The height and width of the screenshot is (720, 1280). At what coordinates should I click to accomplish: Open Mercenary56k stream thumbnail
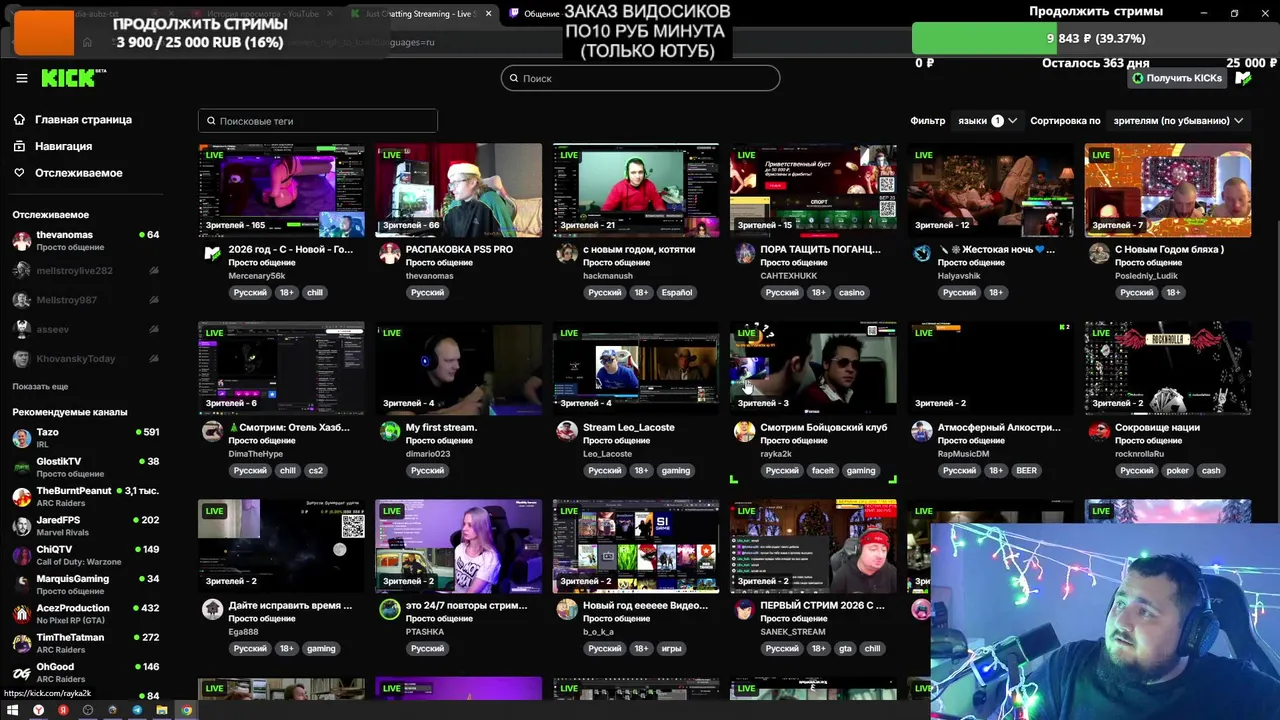(281, 190)
